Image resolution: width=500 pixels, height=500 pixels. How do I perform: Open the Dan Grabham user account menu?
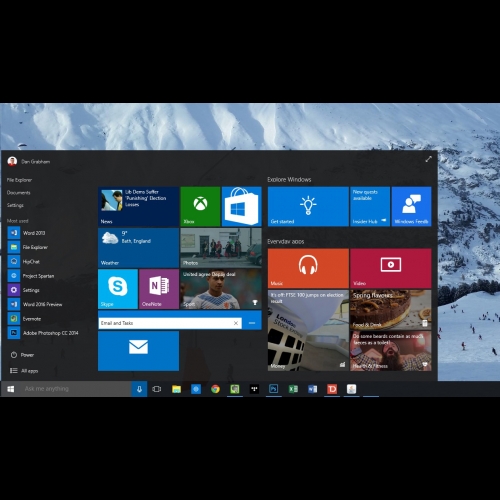pyautogui.click(x=29, y=162)
